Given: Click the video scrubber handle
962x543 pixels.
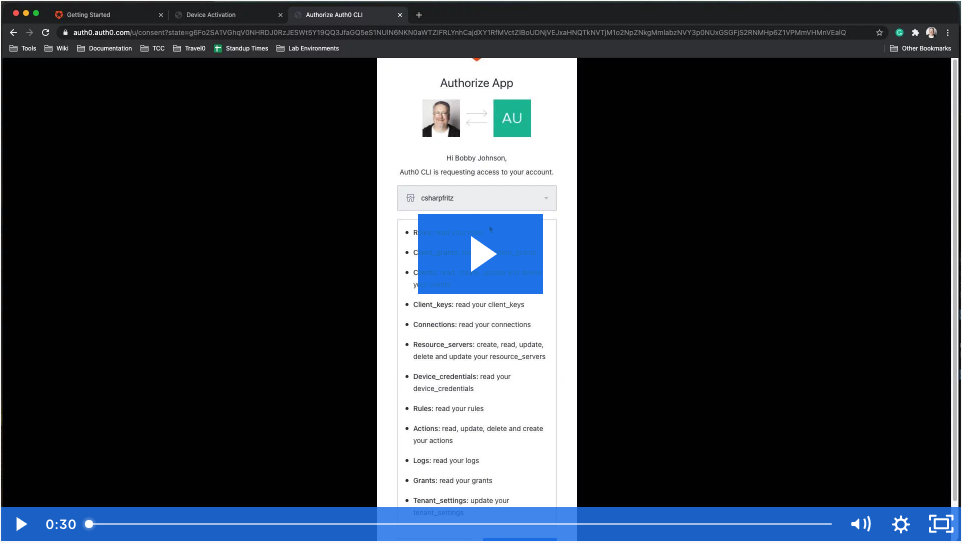Looking at the screenshot, I should click(89, 524).
